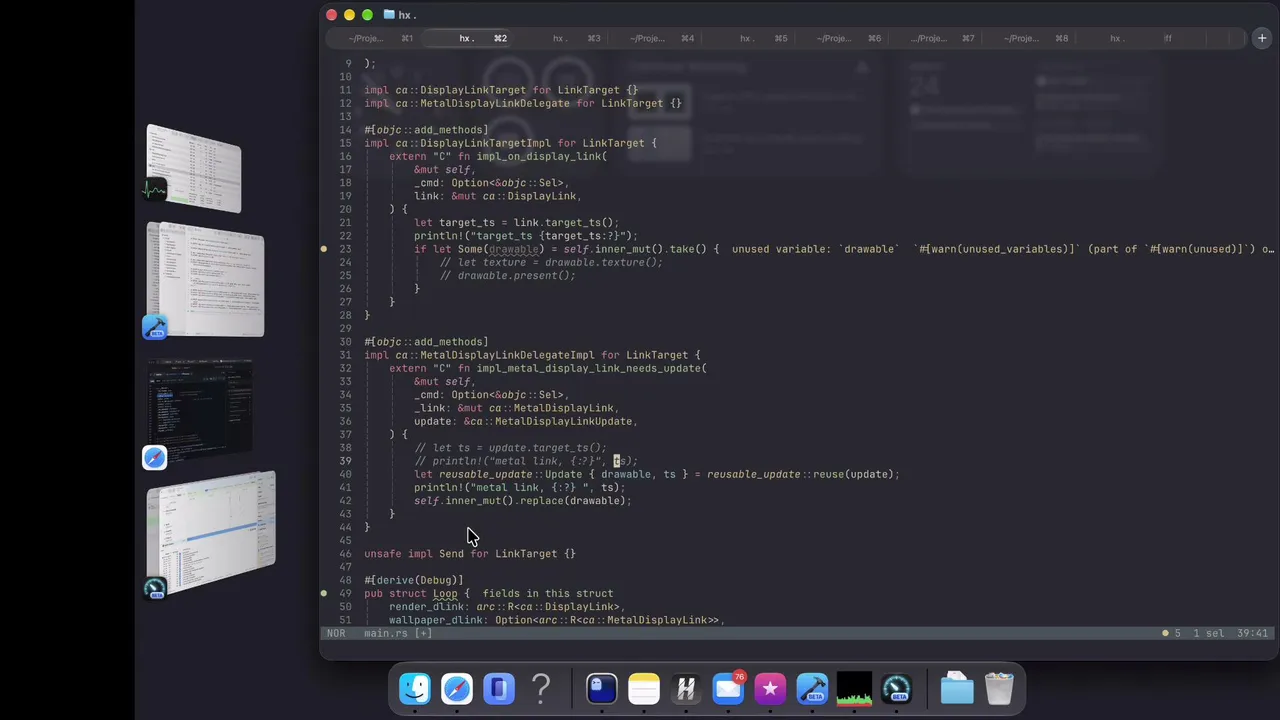Select the Activity Monitor Stage Manager thumbnail
This screenshot has width=1280, height=720.
[193, 168]
